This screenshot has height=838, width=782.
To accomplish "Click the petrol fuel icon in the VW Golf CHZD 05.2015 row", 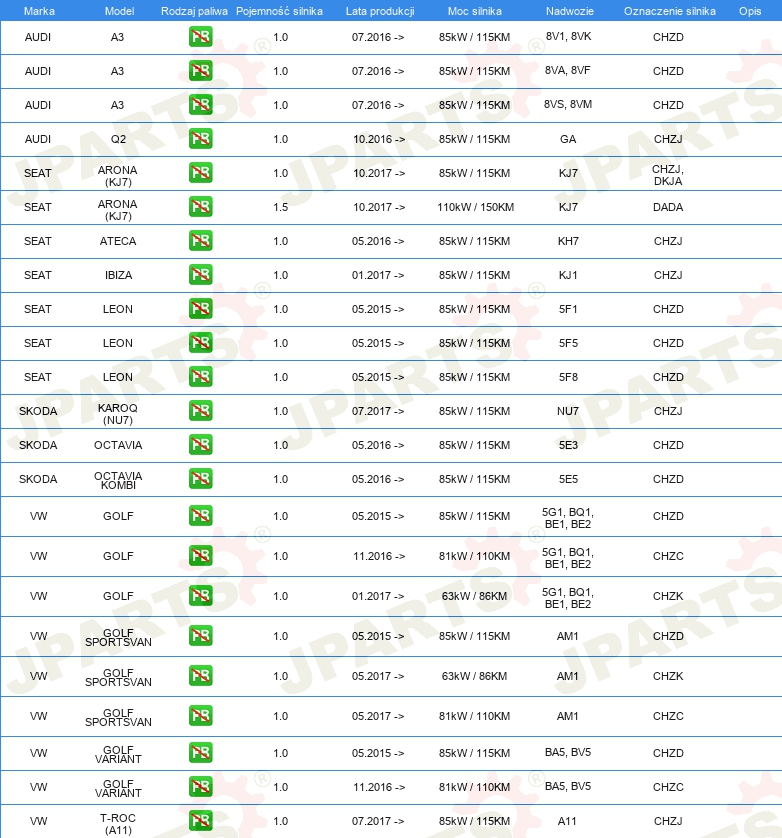I will coord(200,516).
